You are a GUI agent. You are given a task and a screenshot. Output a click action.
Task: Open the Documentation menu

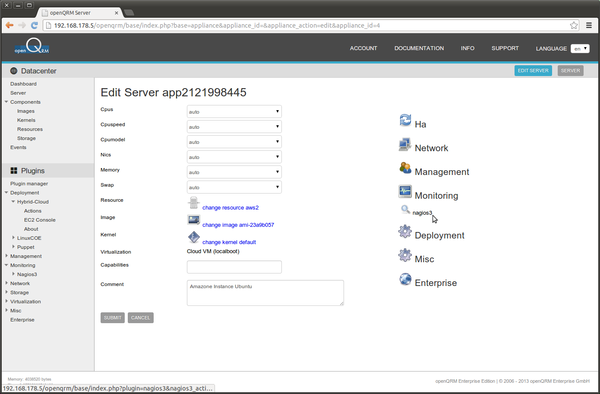tap(419, 48)
